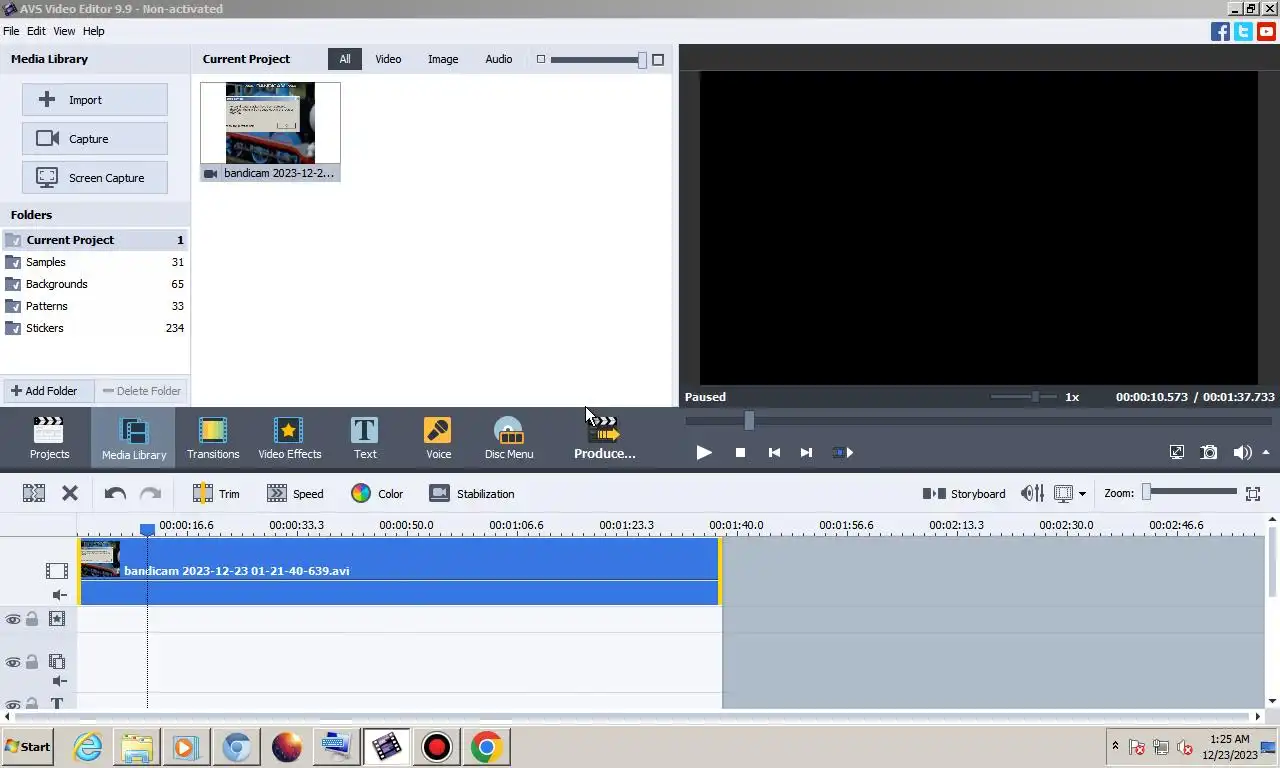
Task: Open the preview layout dropdown arrow
Action: point(1082,494)
